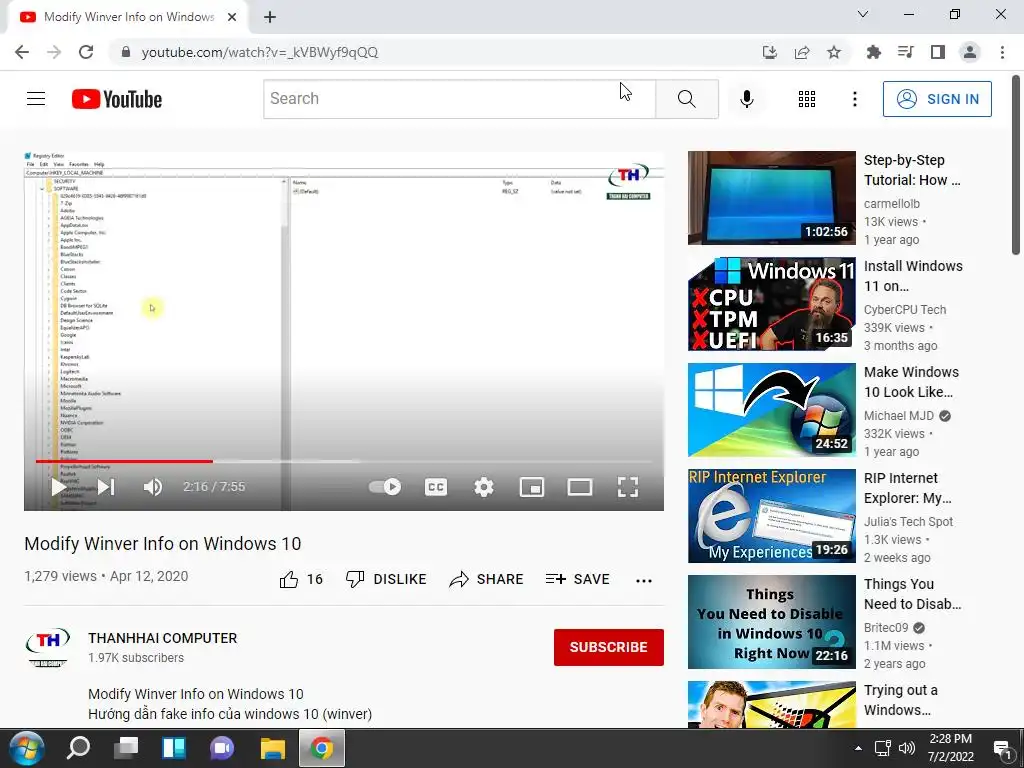The image size is (1024, 768).
Task: Open YouTube settings three-dot menu
Action: pyautogui.click(x=854, y=99)
